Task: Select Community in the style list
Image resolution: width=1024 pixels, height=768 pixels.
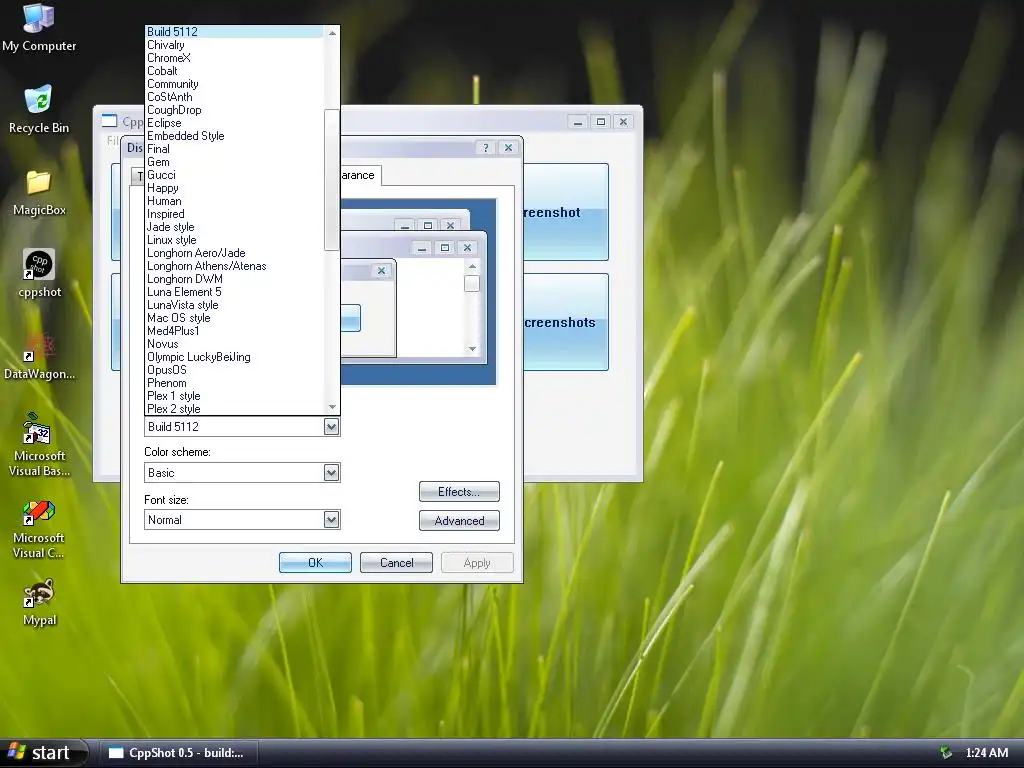Action: [234, 84]
